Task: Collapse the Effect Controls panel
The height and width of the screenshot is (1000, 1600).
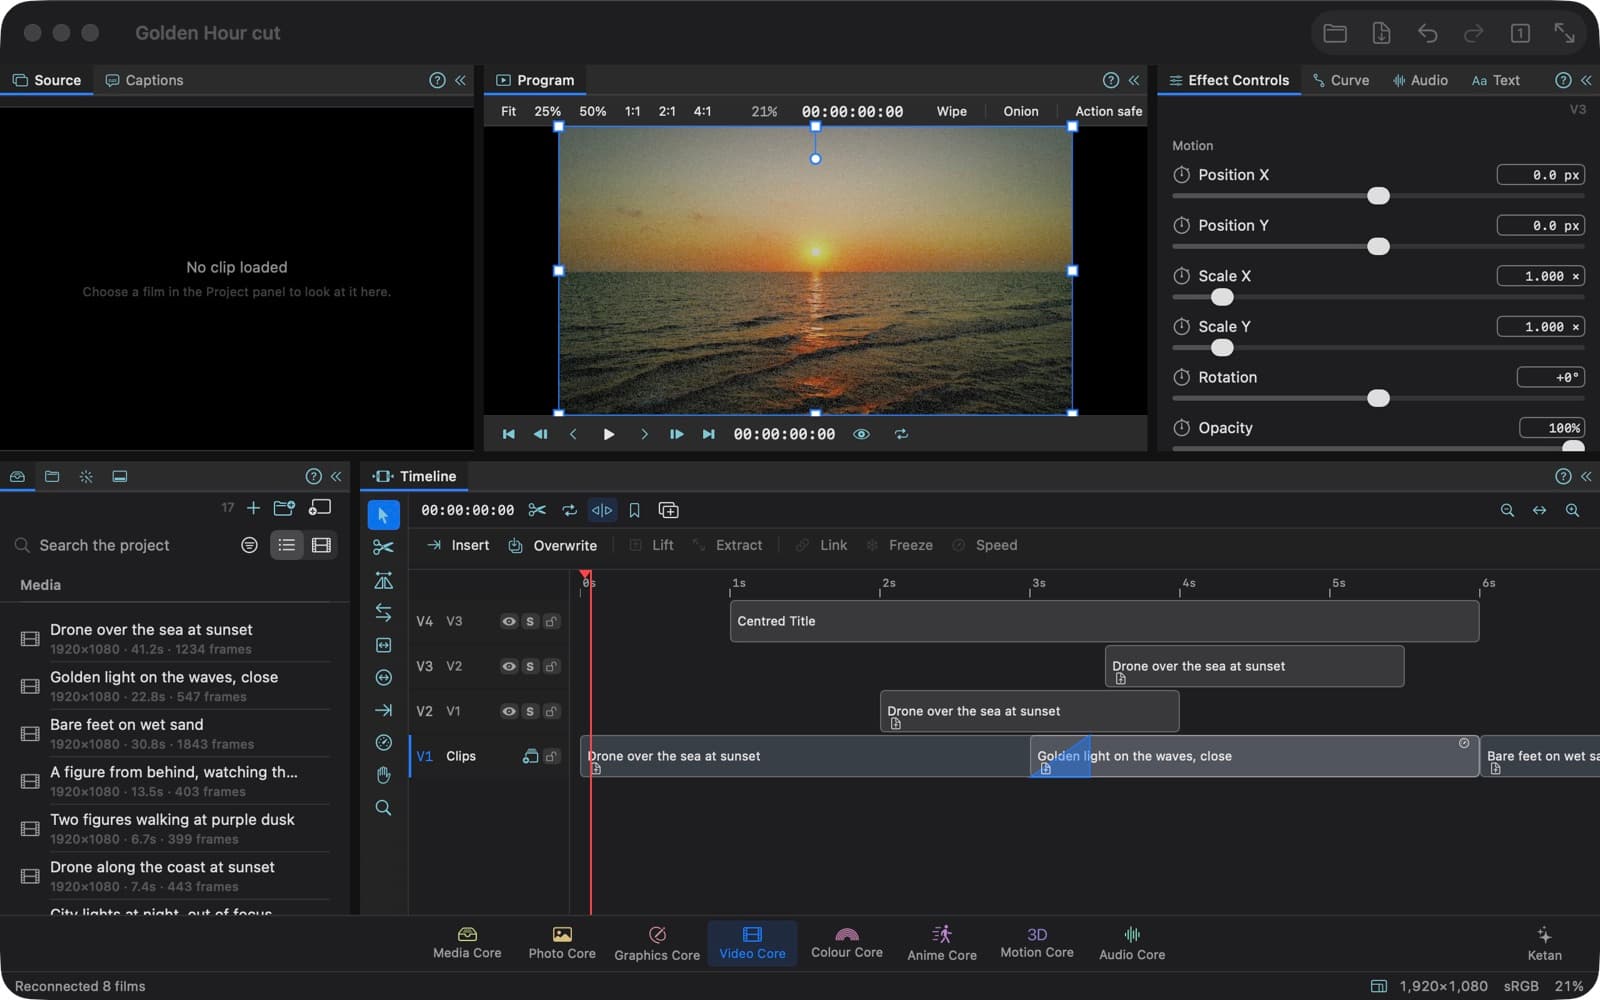Action: [1585, 80]
